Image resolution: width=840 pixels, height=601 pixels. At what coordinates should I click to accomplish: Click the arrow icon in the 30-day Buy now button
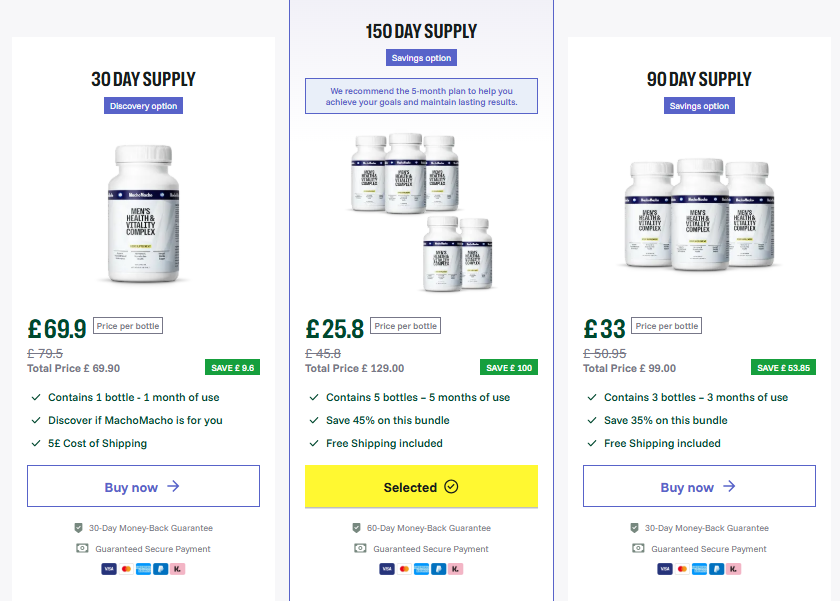coord(173,487)
